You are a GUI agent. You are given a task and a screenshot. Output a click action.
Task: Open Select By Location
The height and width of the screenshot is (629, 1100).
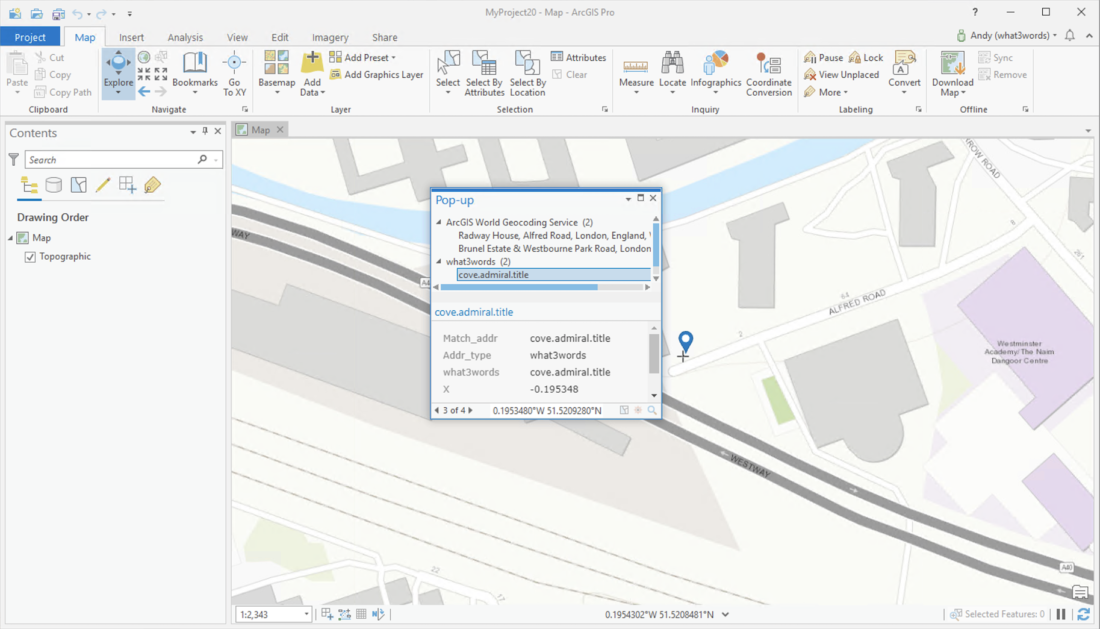point(528,73)
